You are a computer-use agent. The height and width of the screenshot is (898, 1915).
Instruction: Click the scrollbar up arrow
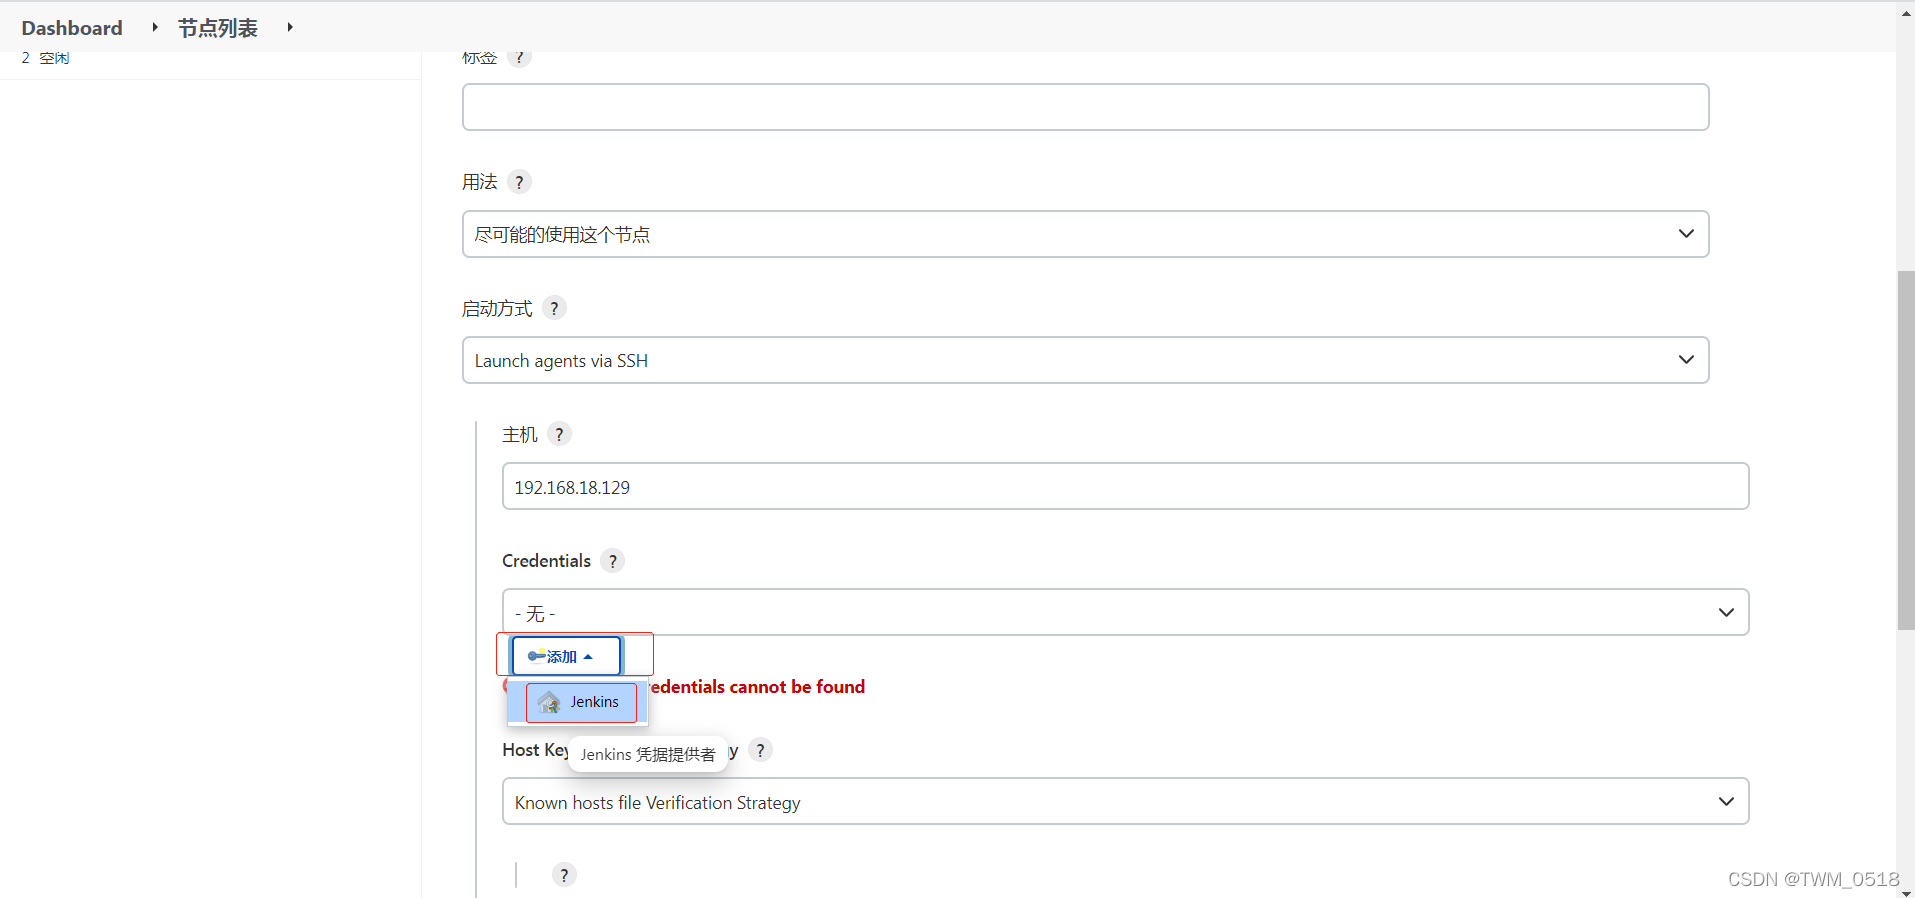click(1906, 12)
